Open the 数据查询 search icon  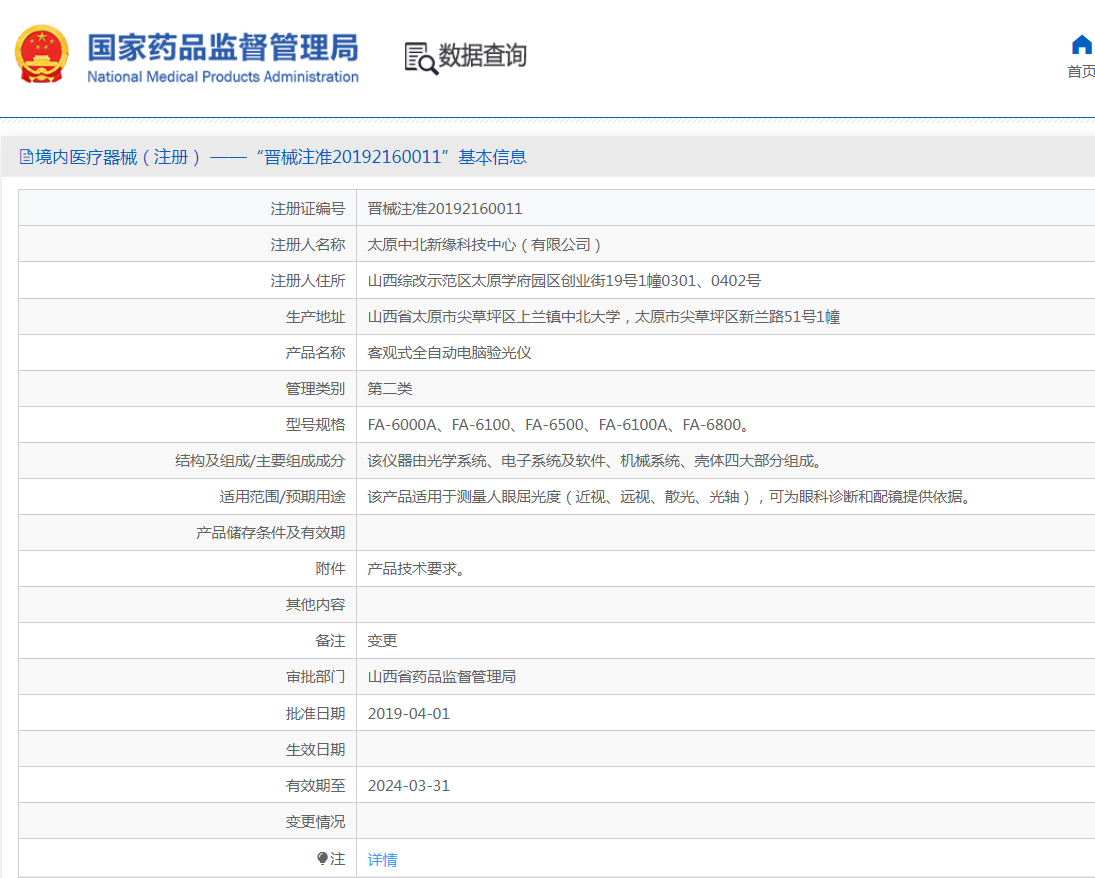pos(421,59)
